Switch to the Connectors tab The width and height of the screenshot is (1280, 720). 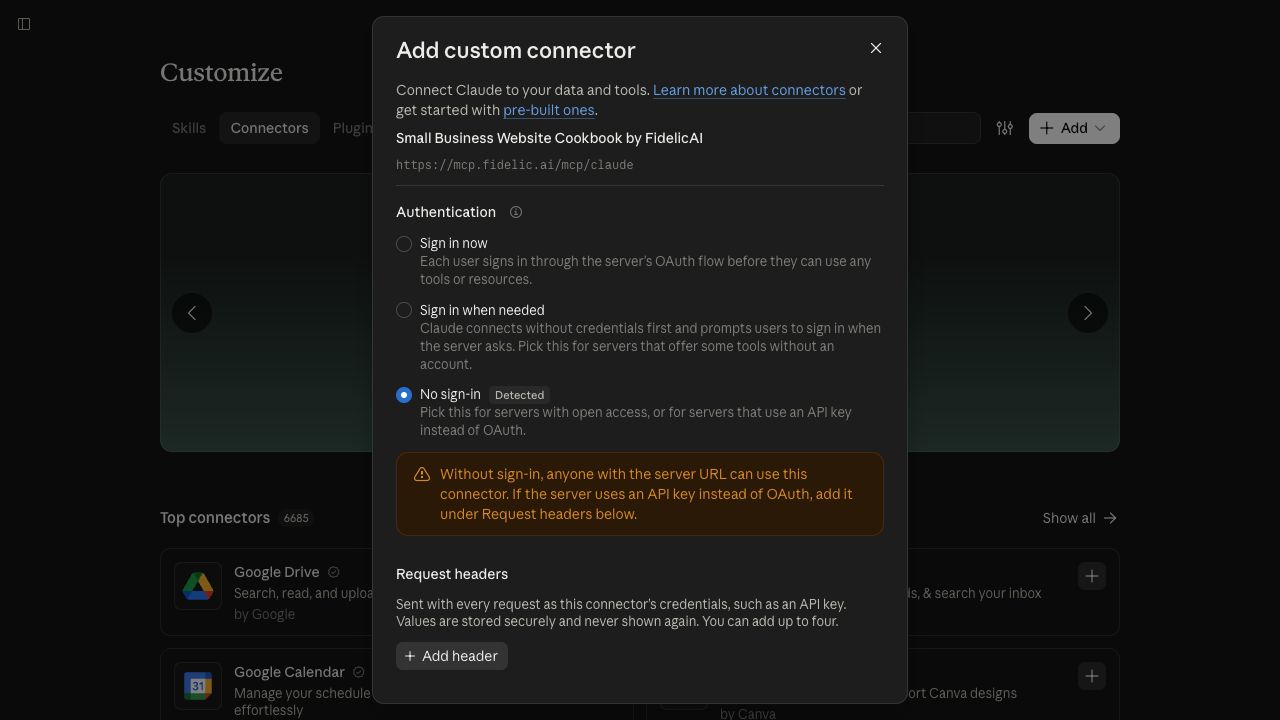[269, 128]
